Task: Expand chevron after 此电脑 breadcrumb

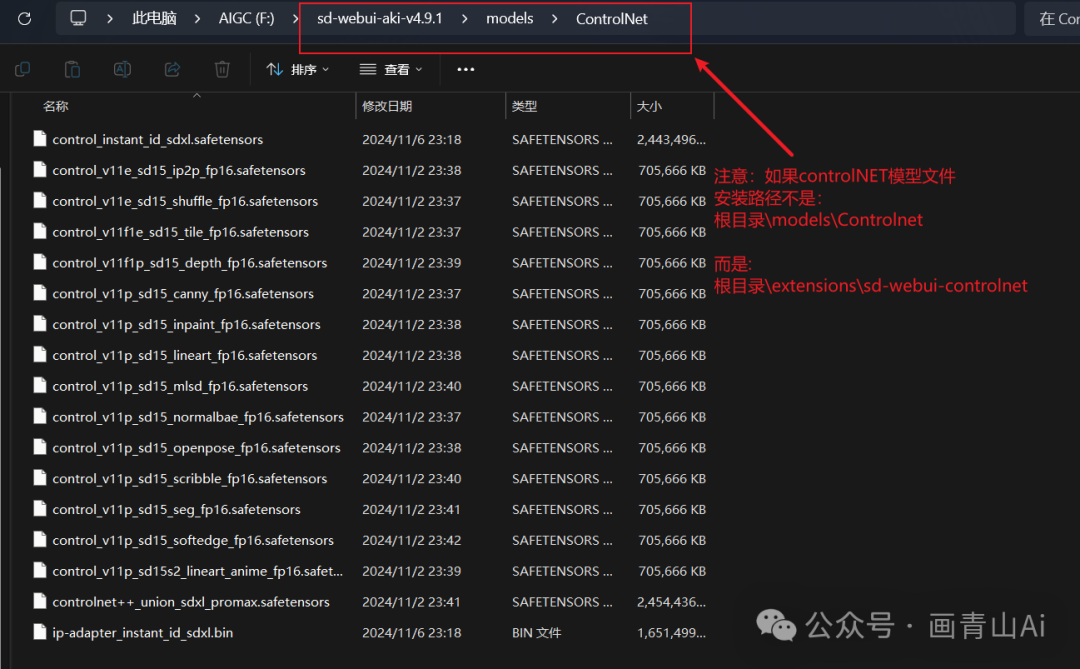Action: (197, 19)
